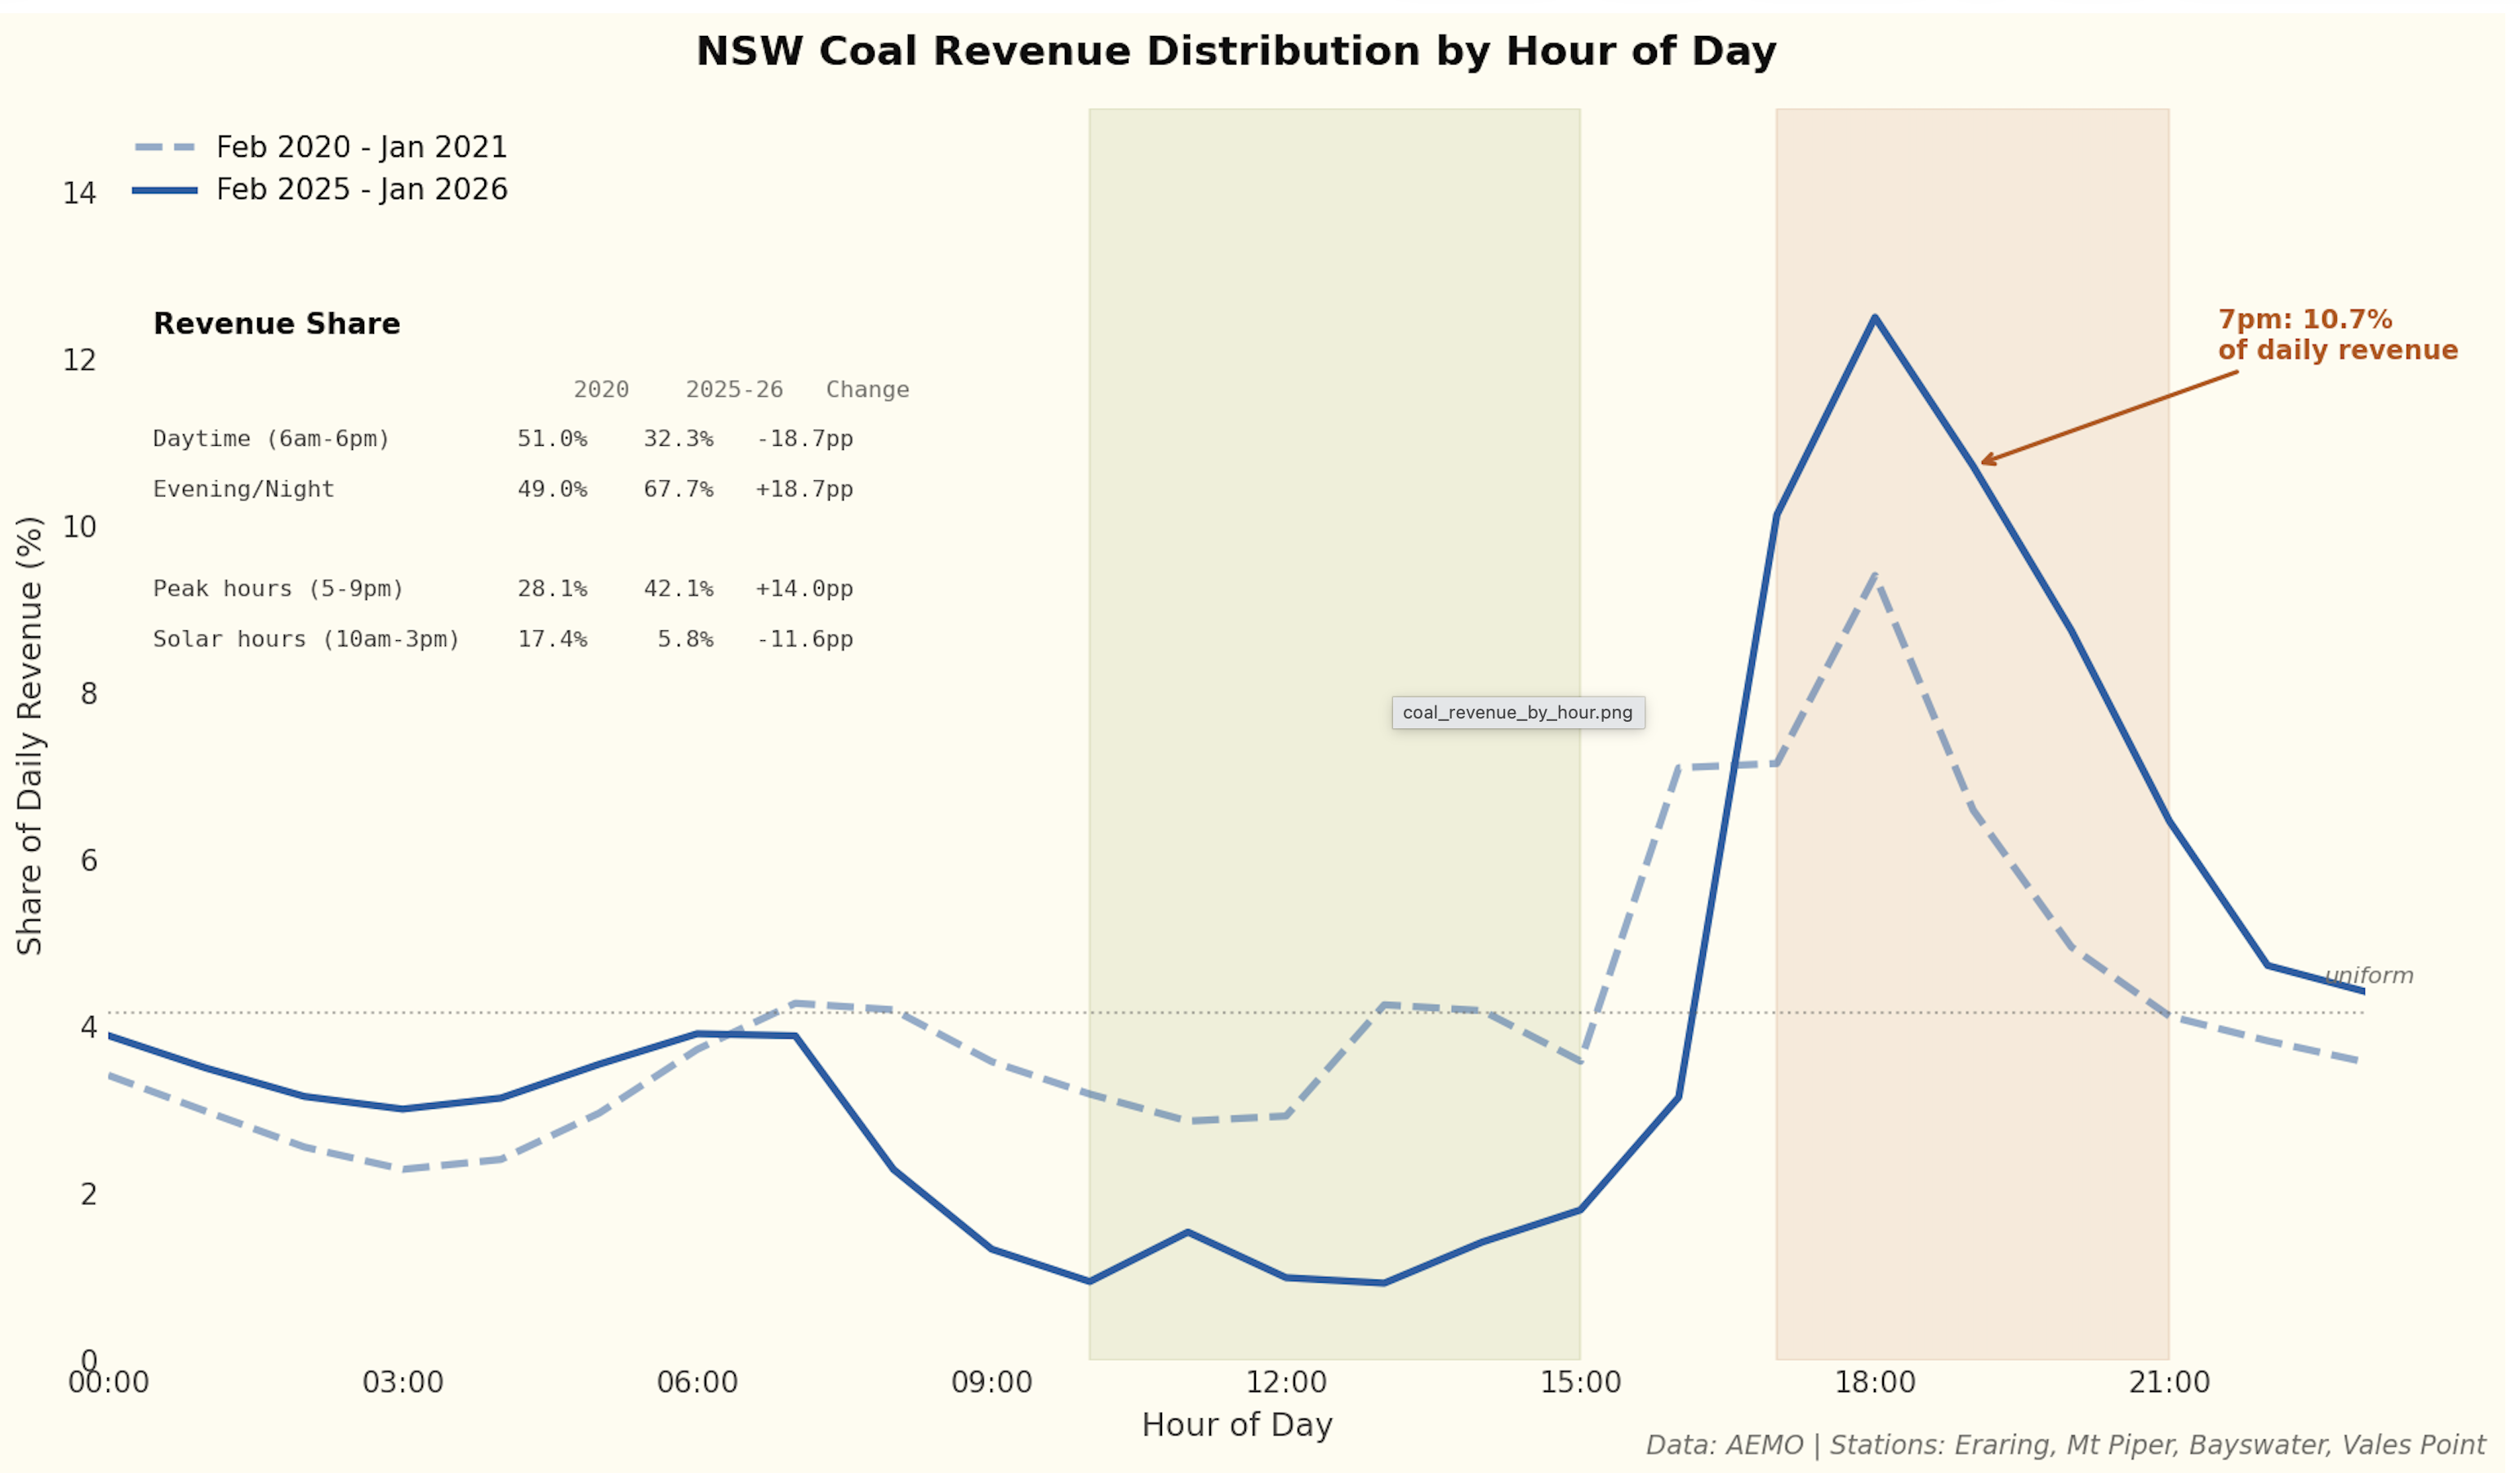Click the Feb 2025 - Jan 2026 legend label
The height and width of the screenshot is (1473, 2520).
pyautogui.click(x=361, y=190)
